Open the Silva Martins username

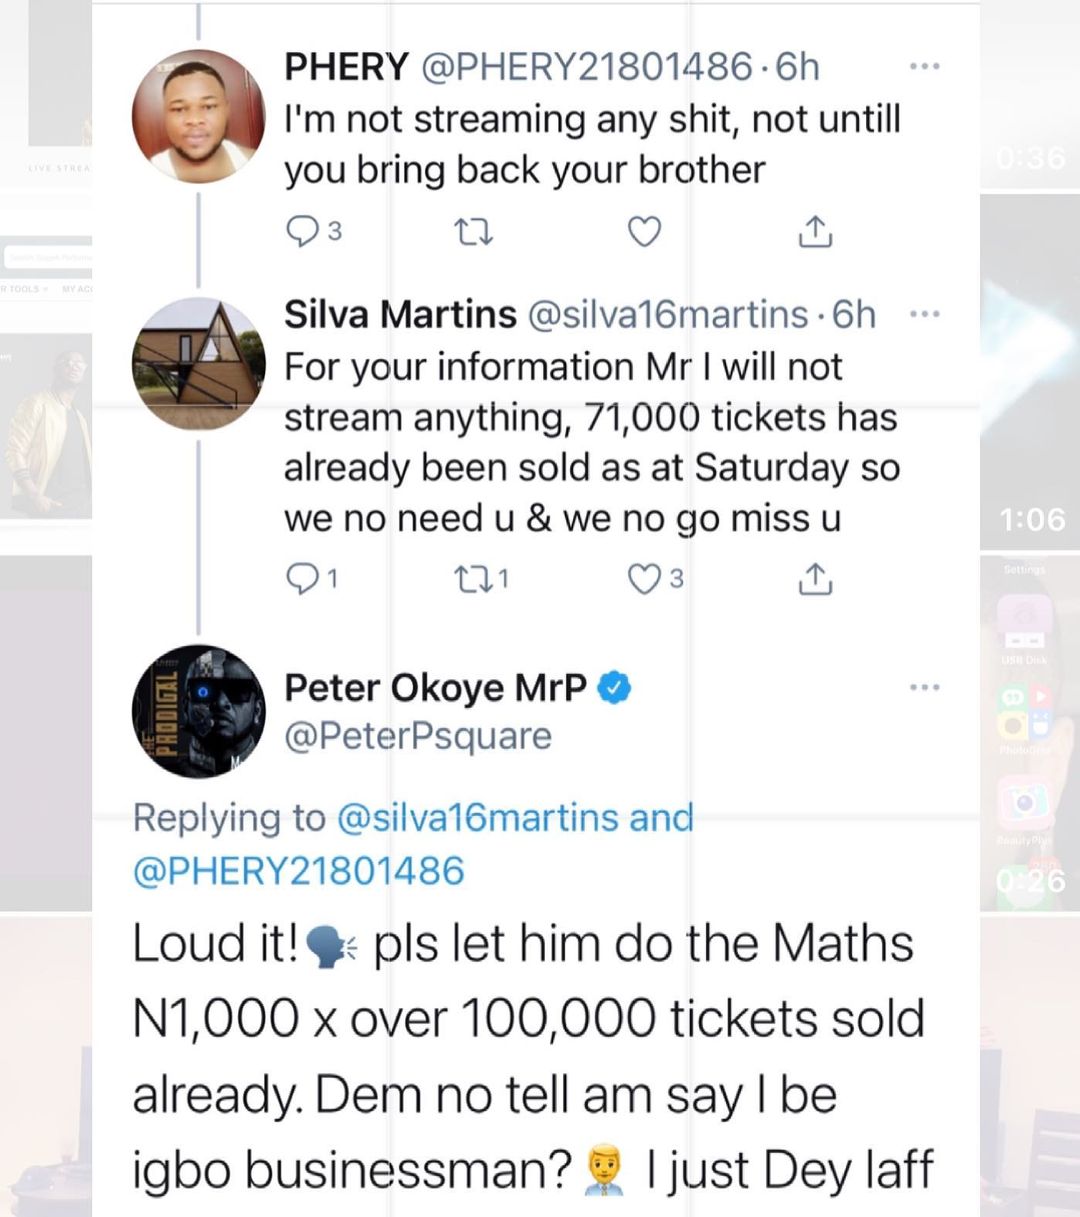400,315
